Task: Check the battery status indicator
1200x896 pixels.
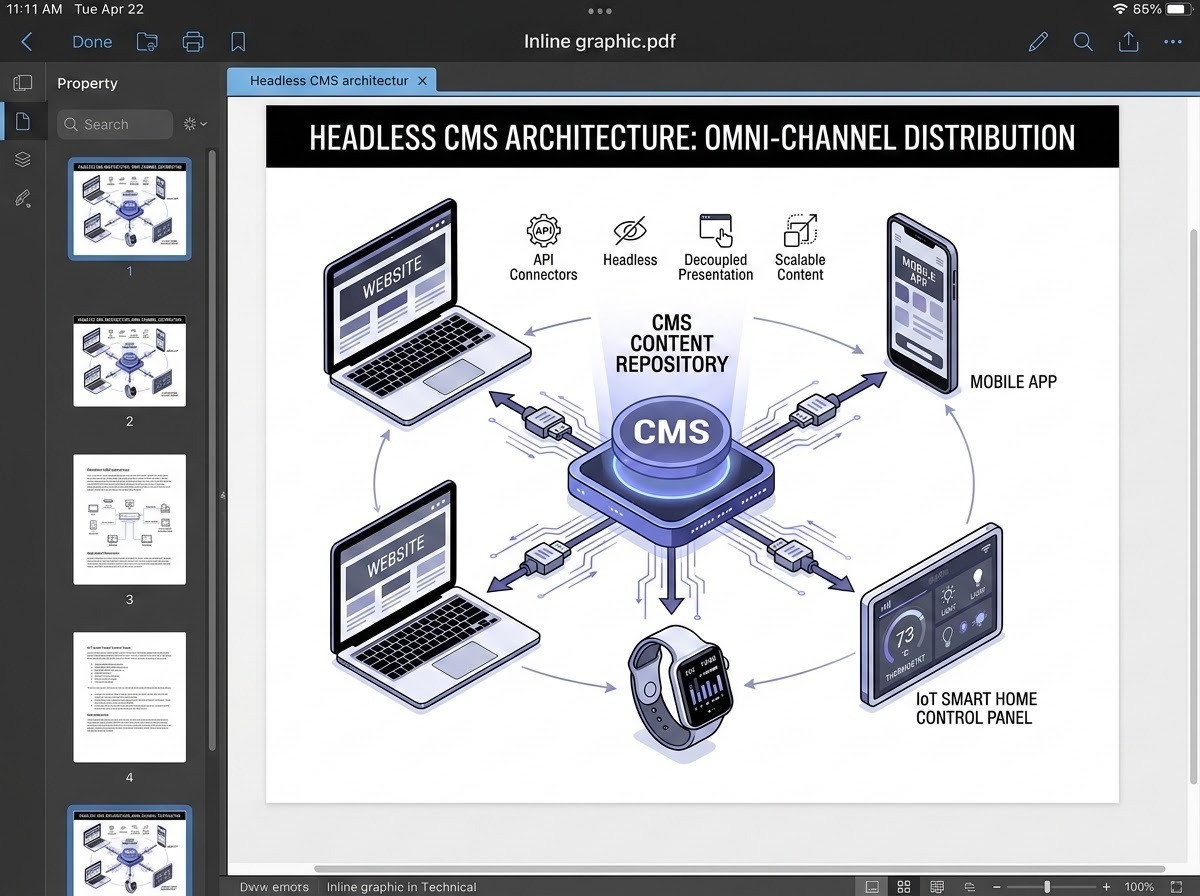Action: coord(1179,9)
